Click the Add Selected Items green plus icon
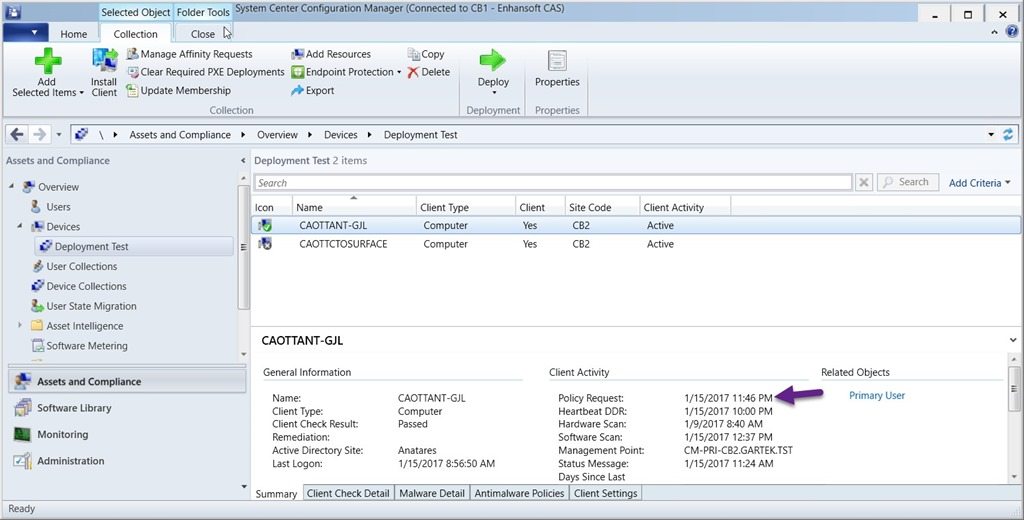1024x520 pixels. tap(48, 61)
